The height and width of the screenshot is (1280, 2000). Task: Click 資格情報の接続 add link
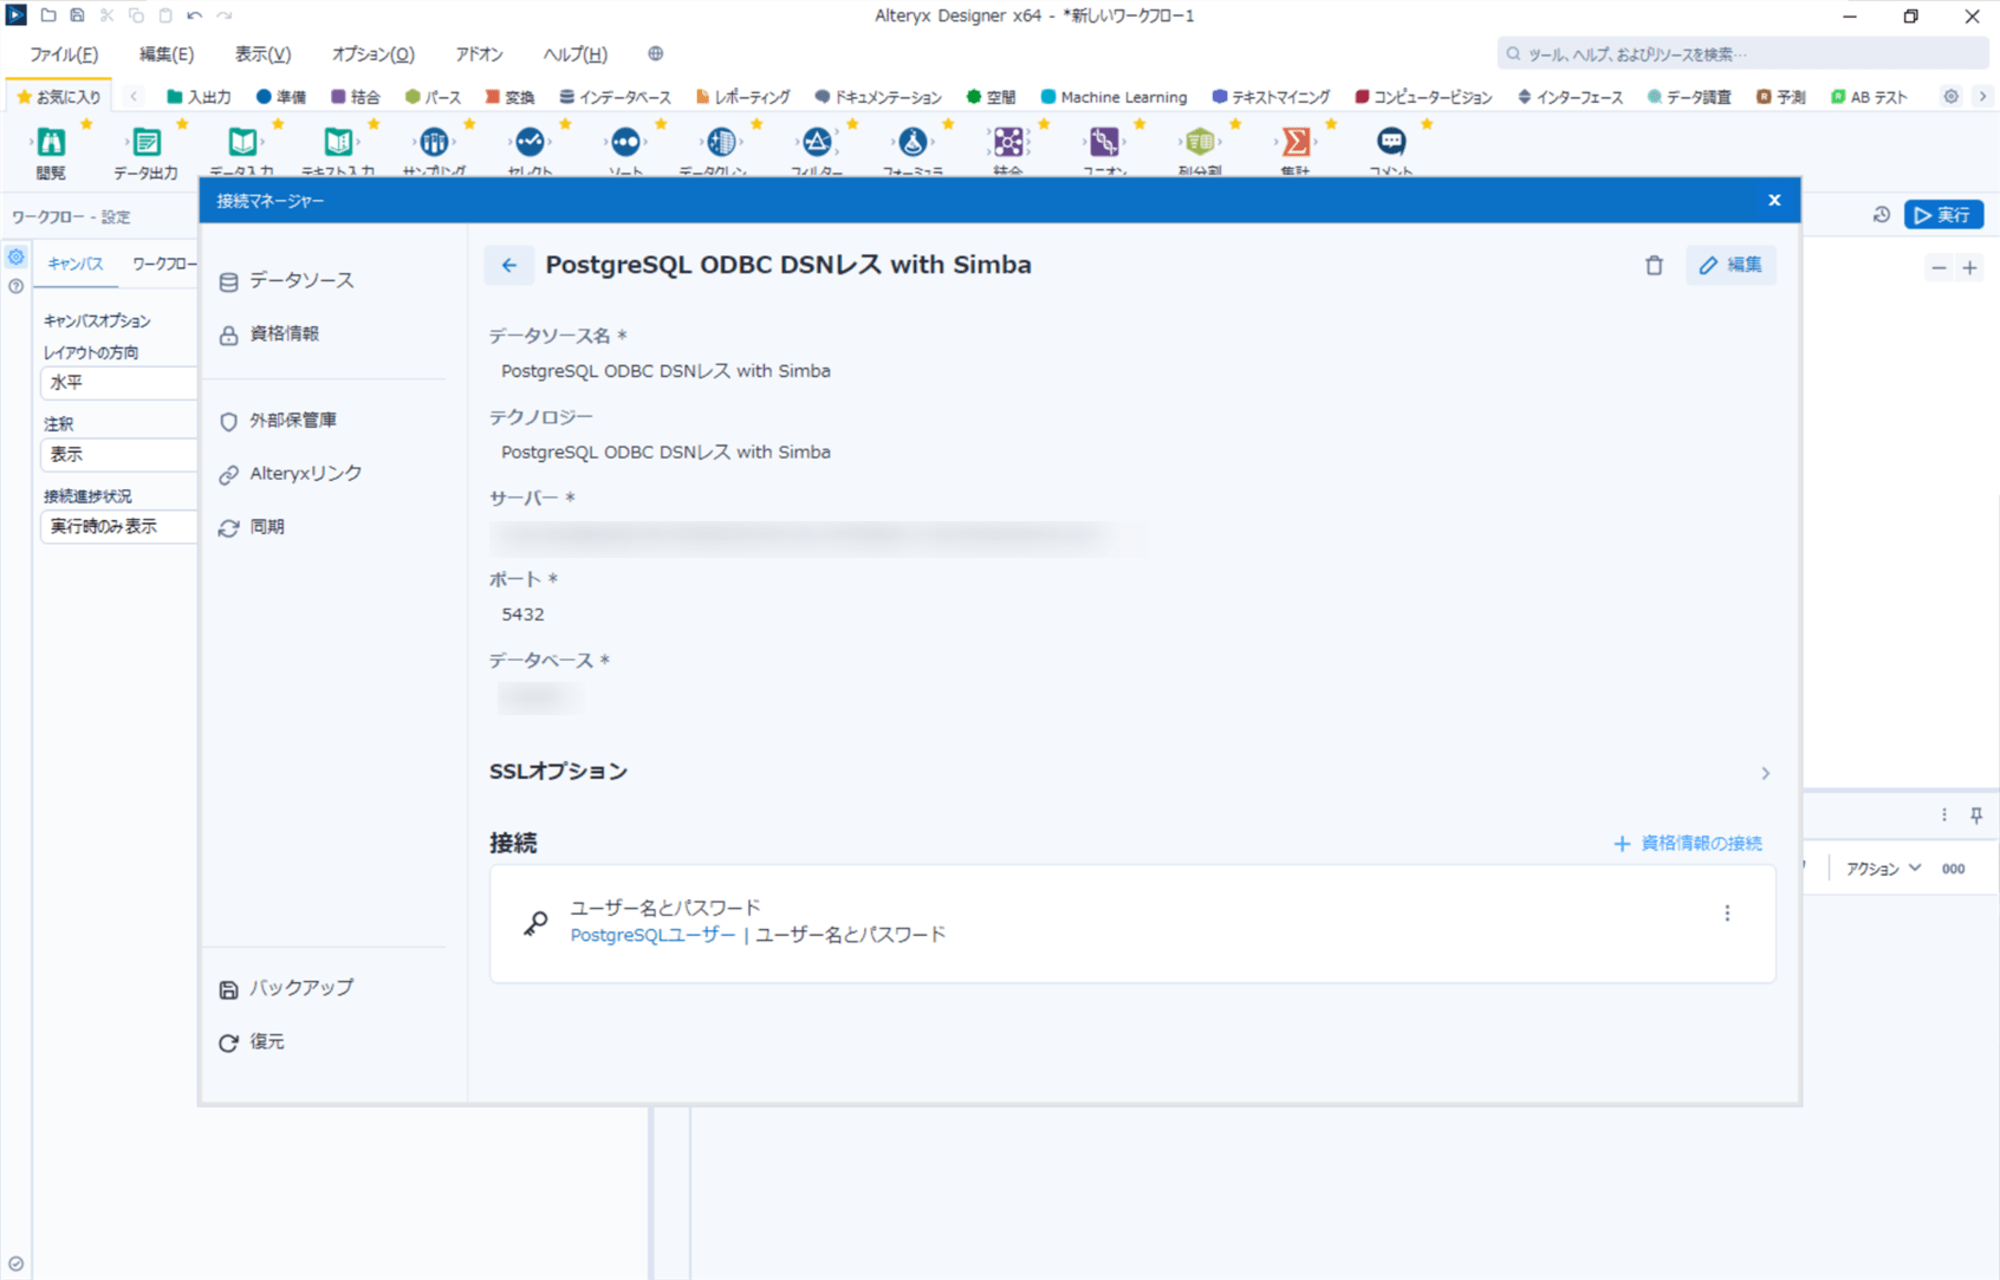(x=1688, y=844)
